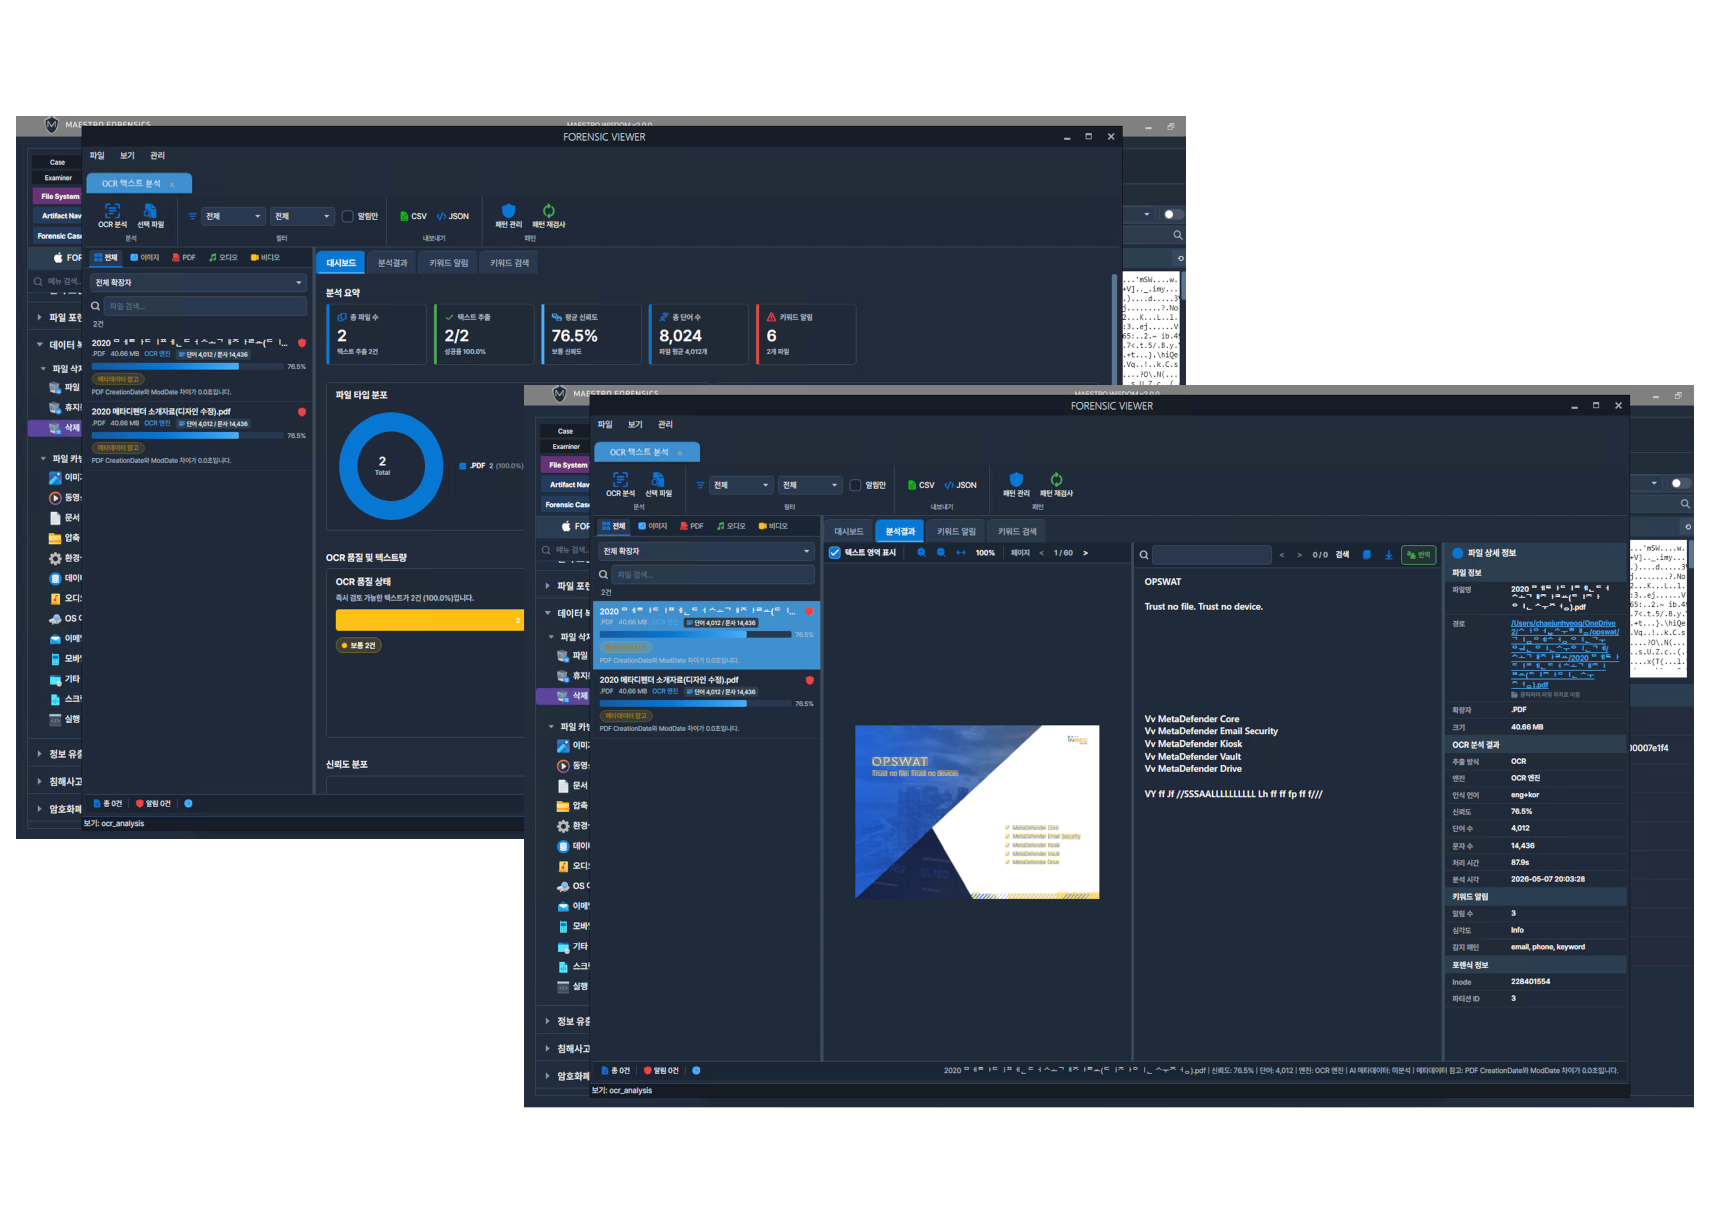Open 전체 확장자 dropdown in back Forensic Viewer
This screenshot has width=1710, height=1224.
pos(198,282)
